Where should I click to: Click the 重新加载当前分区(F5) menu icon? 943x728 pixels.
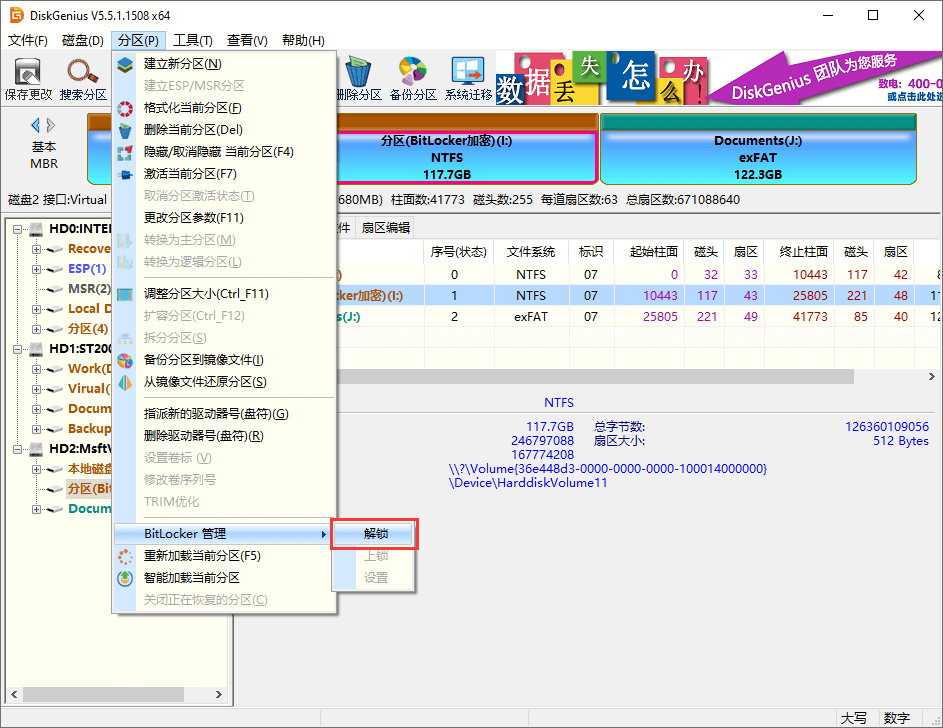[x=124, y=555]
